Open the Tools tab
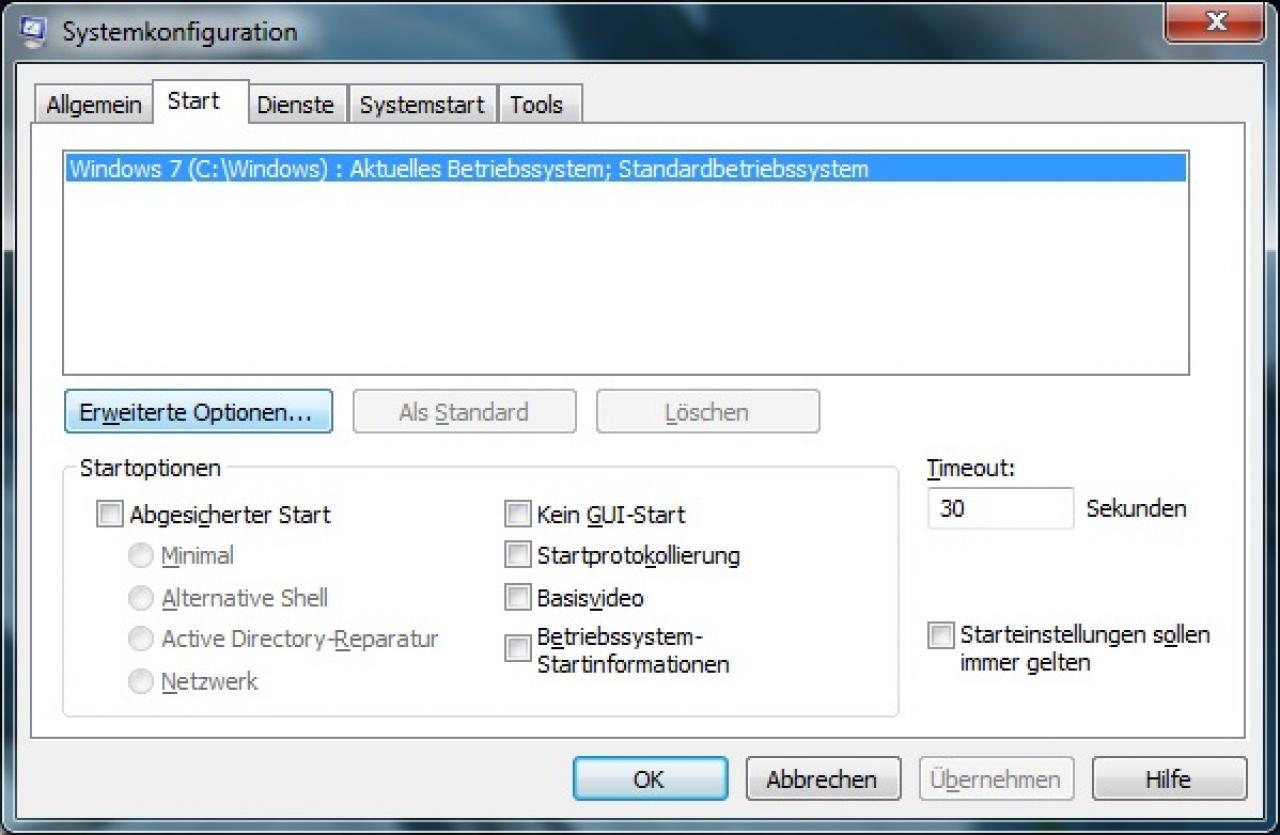 [x=538, y=105]
